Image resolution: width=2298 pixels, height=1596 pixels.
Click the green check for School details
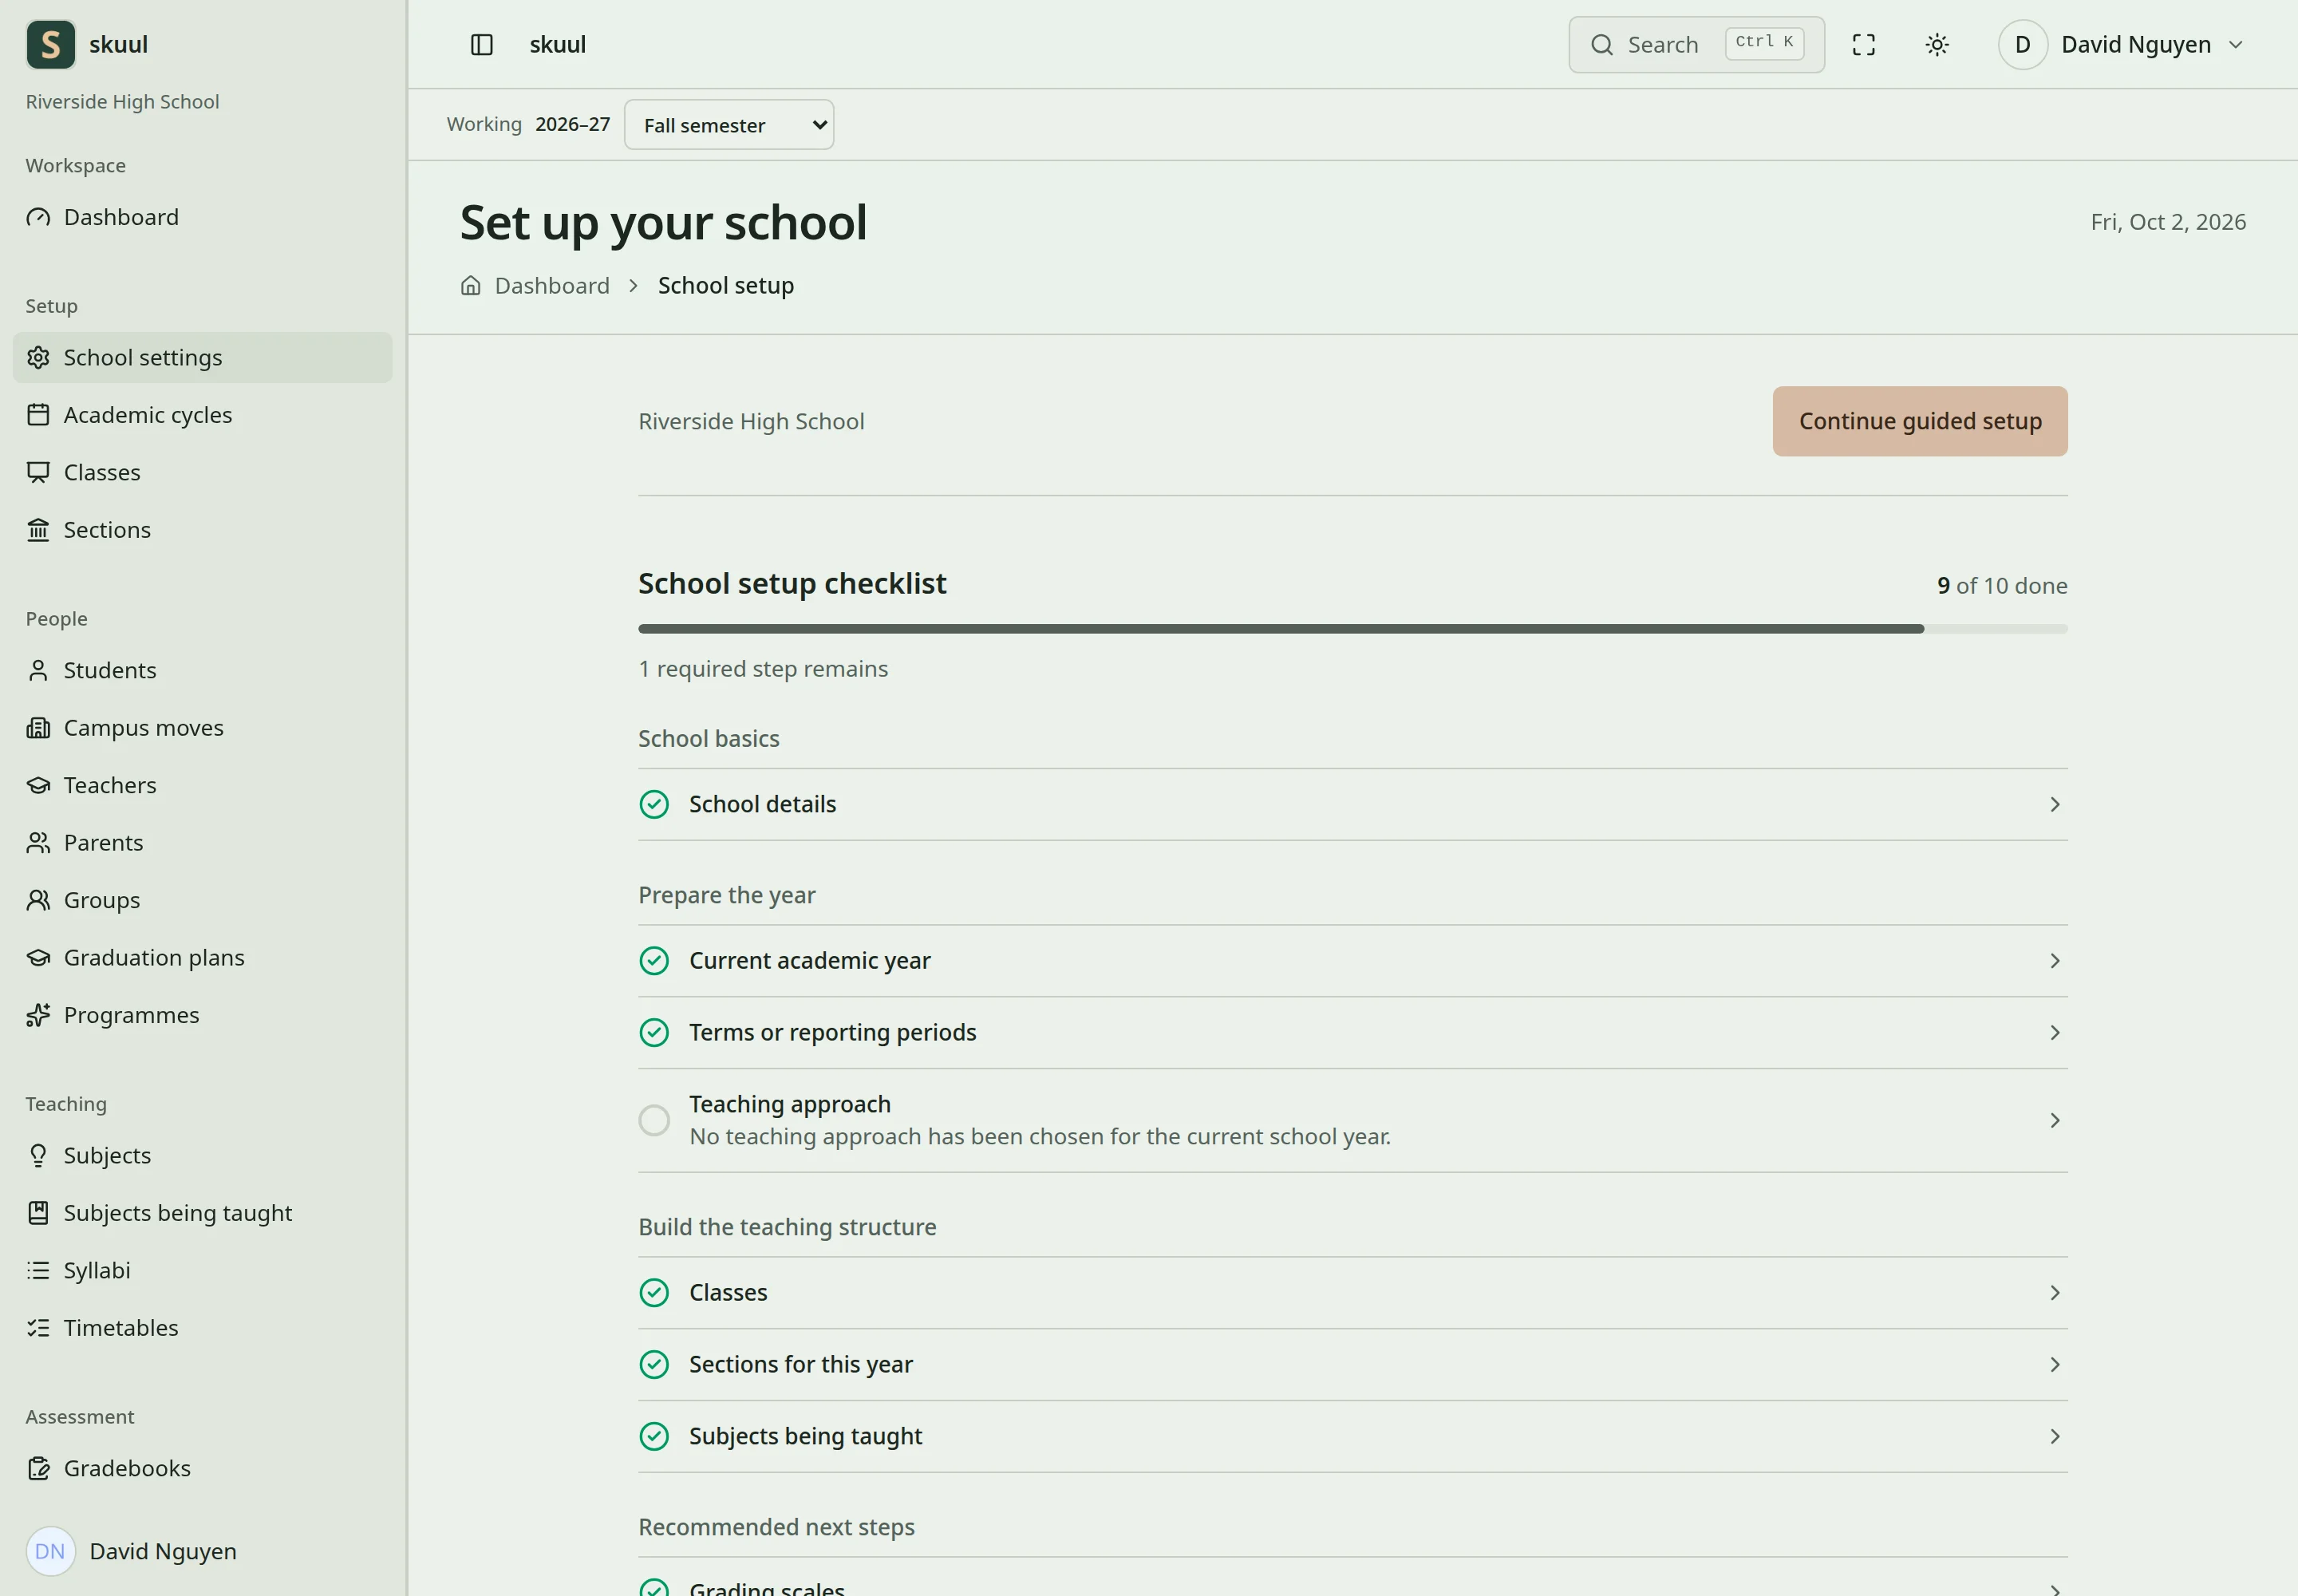point(654,805)
